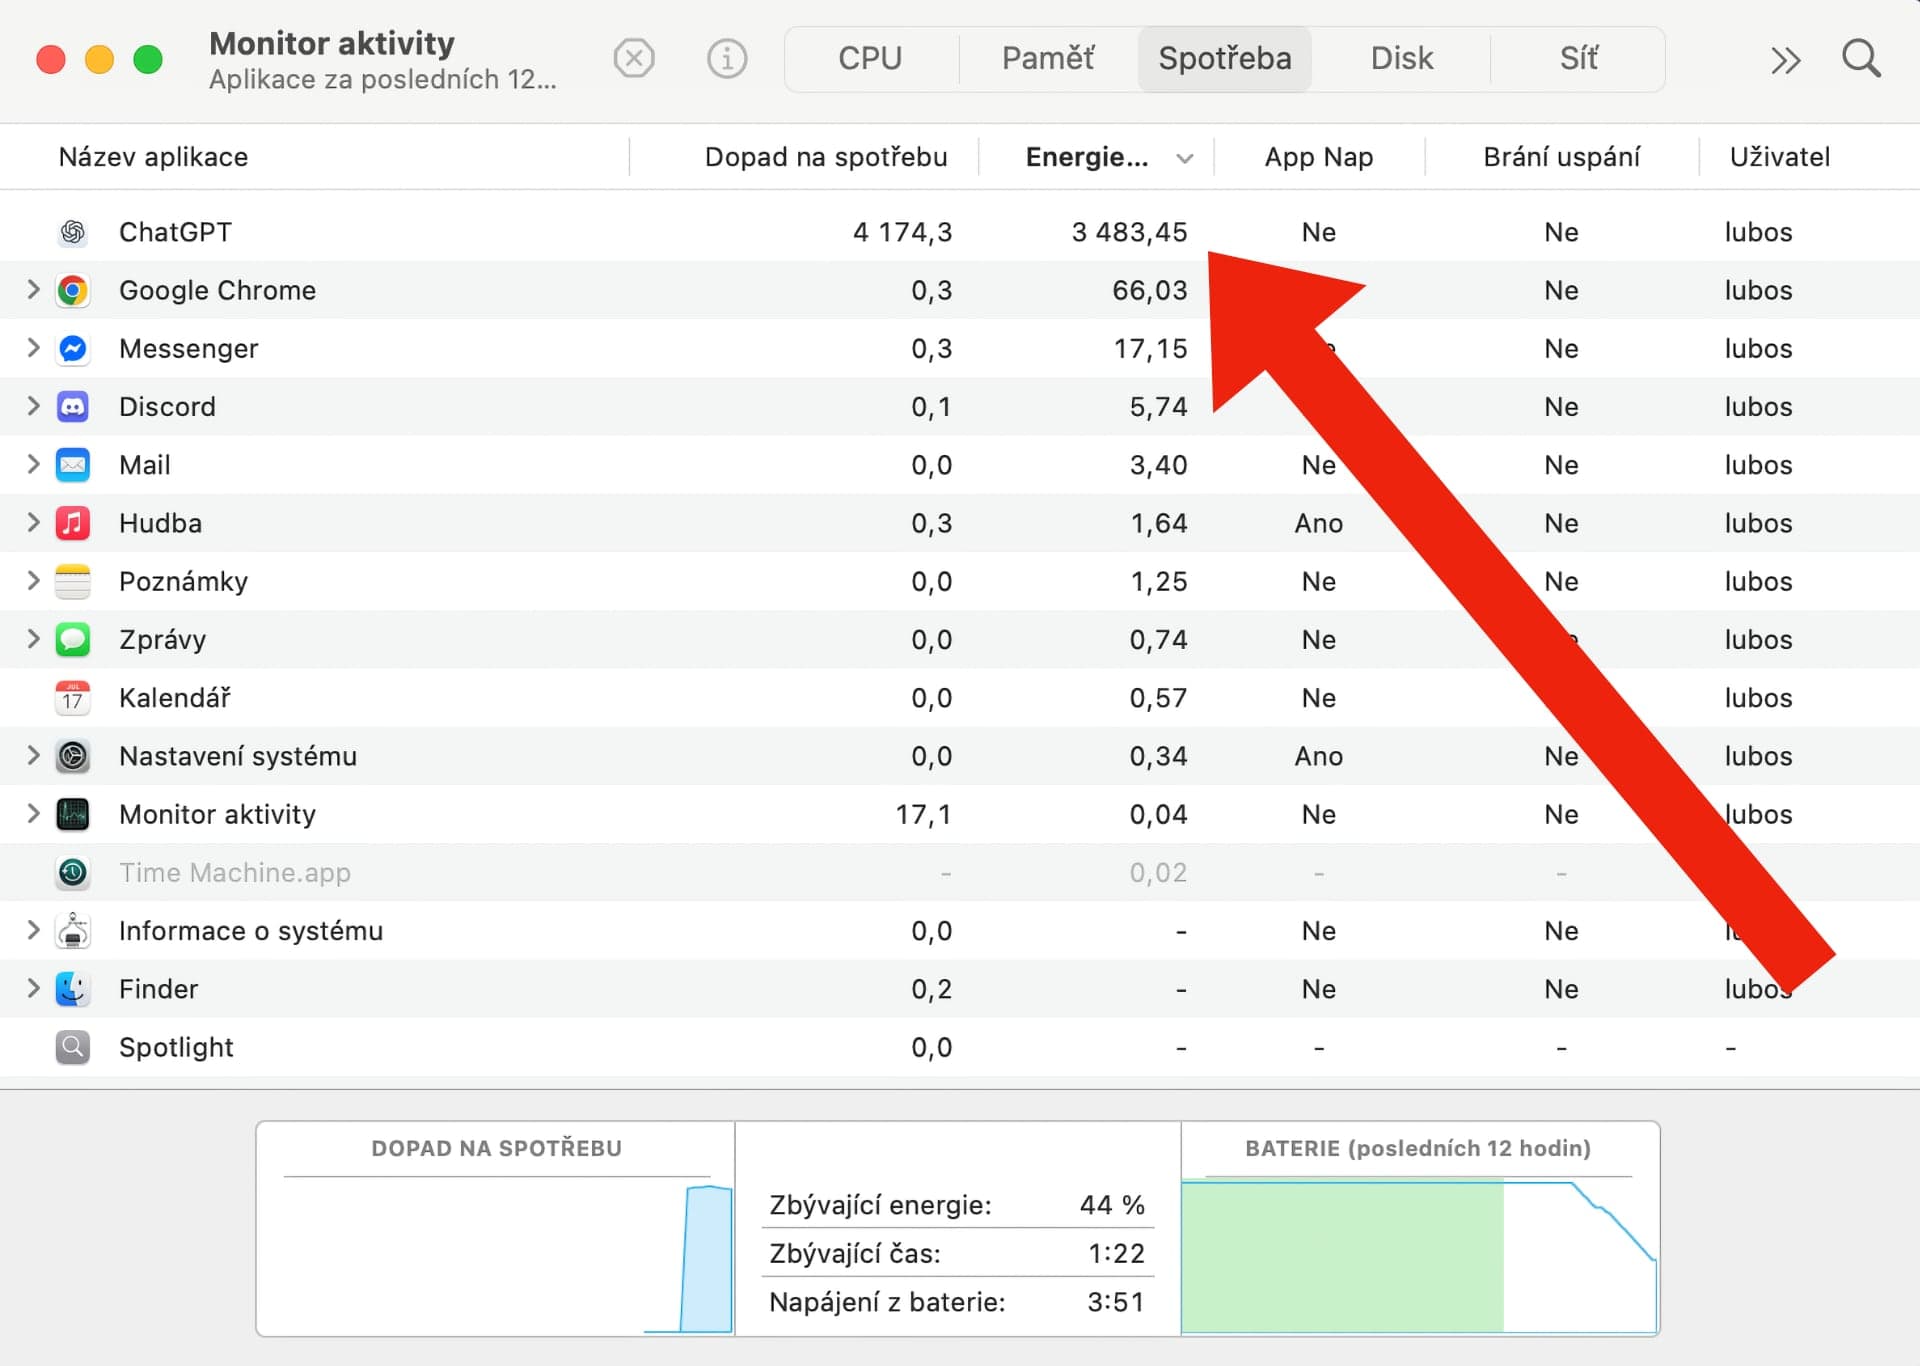1920x1366 pixels.
Task: Click the stop process X icon
Action: pyautogui.click(x=634, y=59)
